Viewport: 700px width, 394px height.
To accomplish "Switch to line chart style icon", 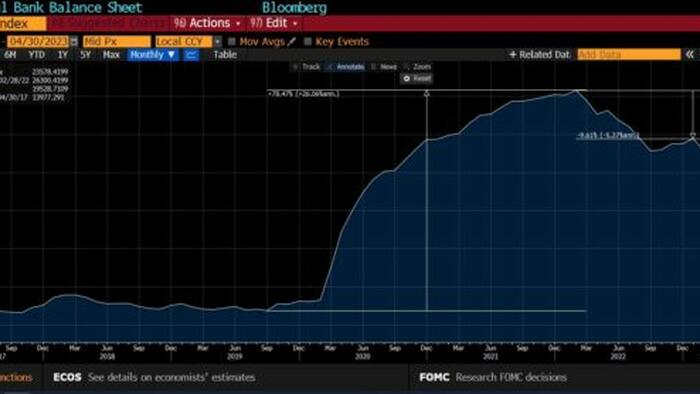I will pyautogui.click(x=192, y=55).
